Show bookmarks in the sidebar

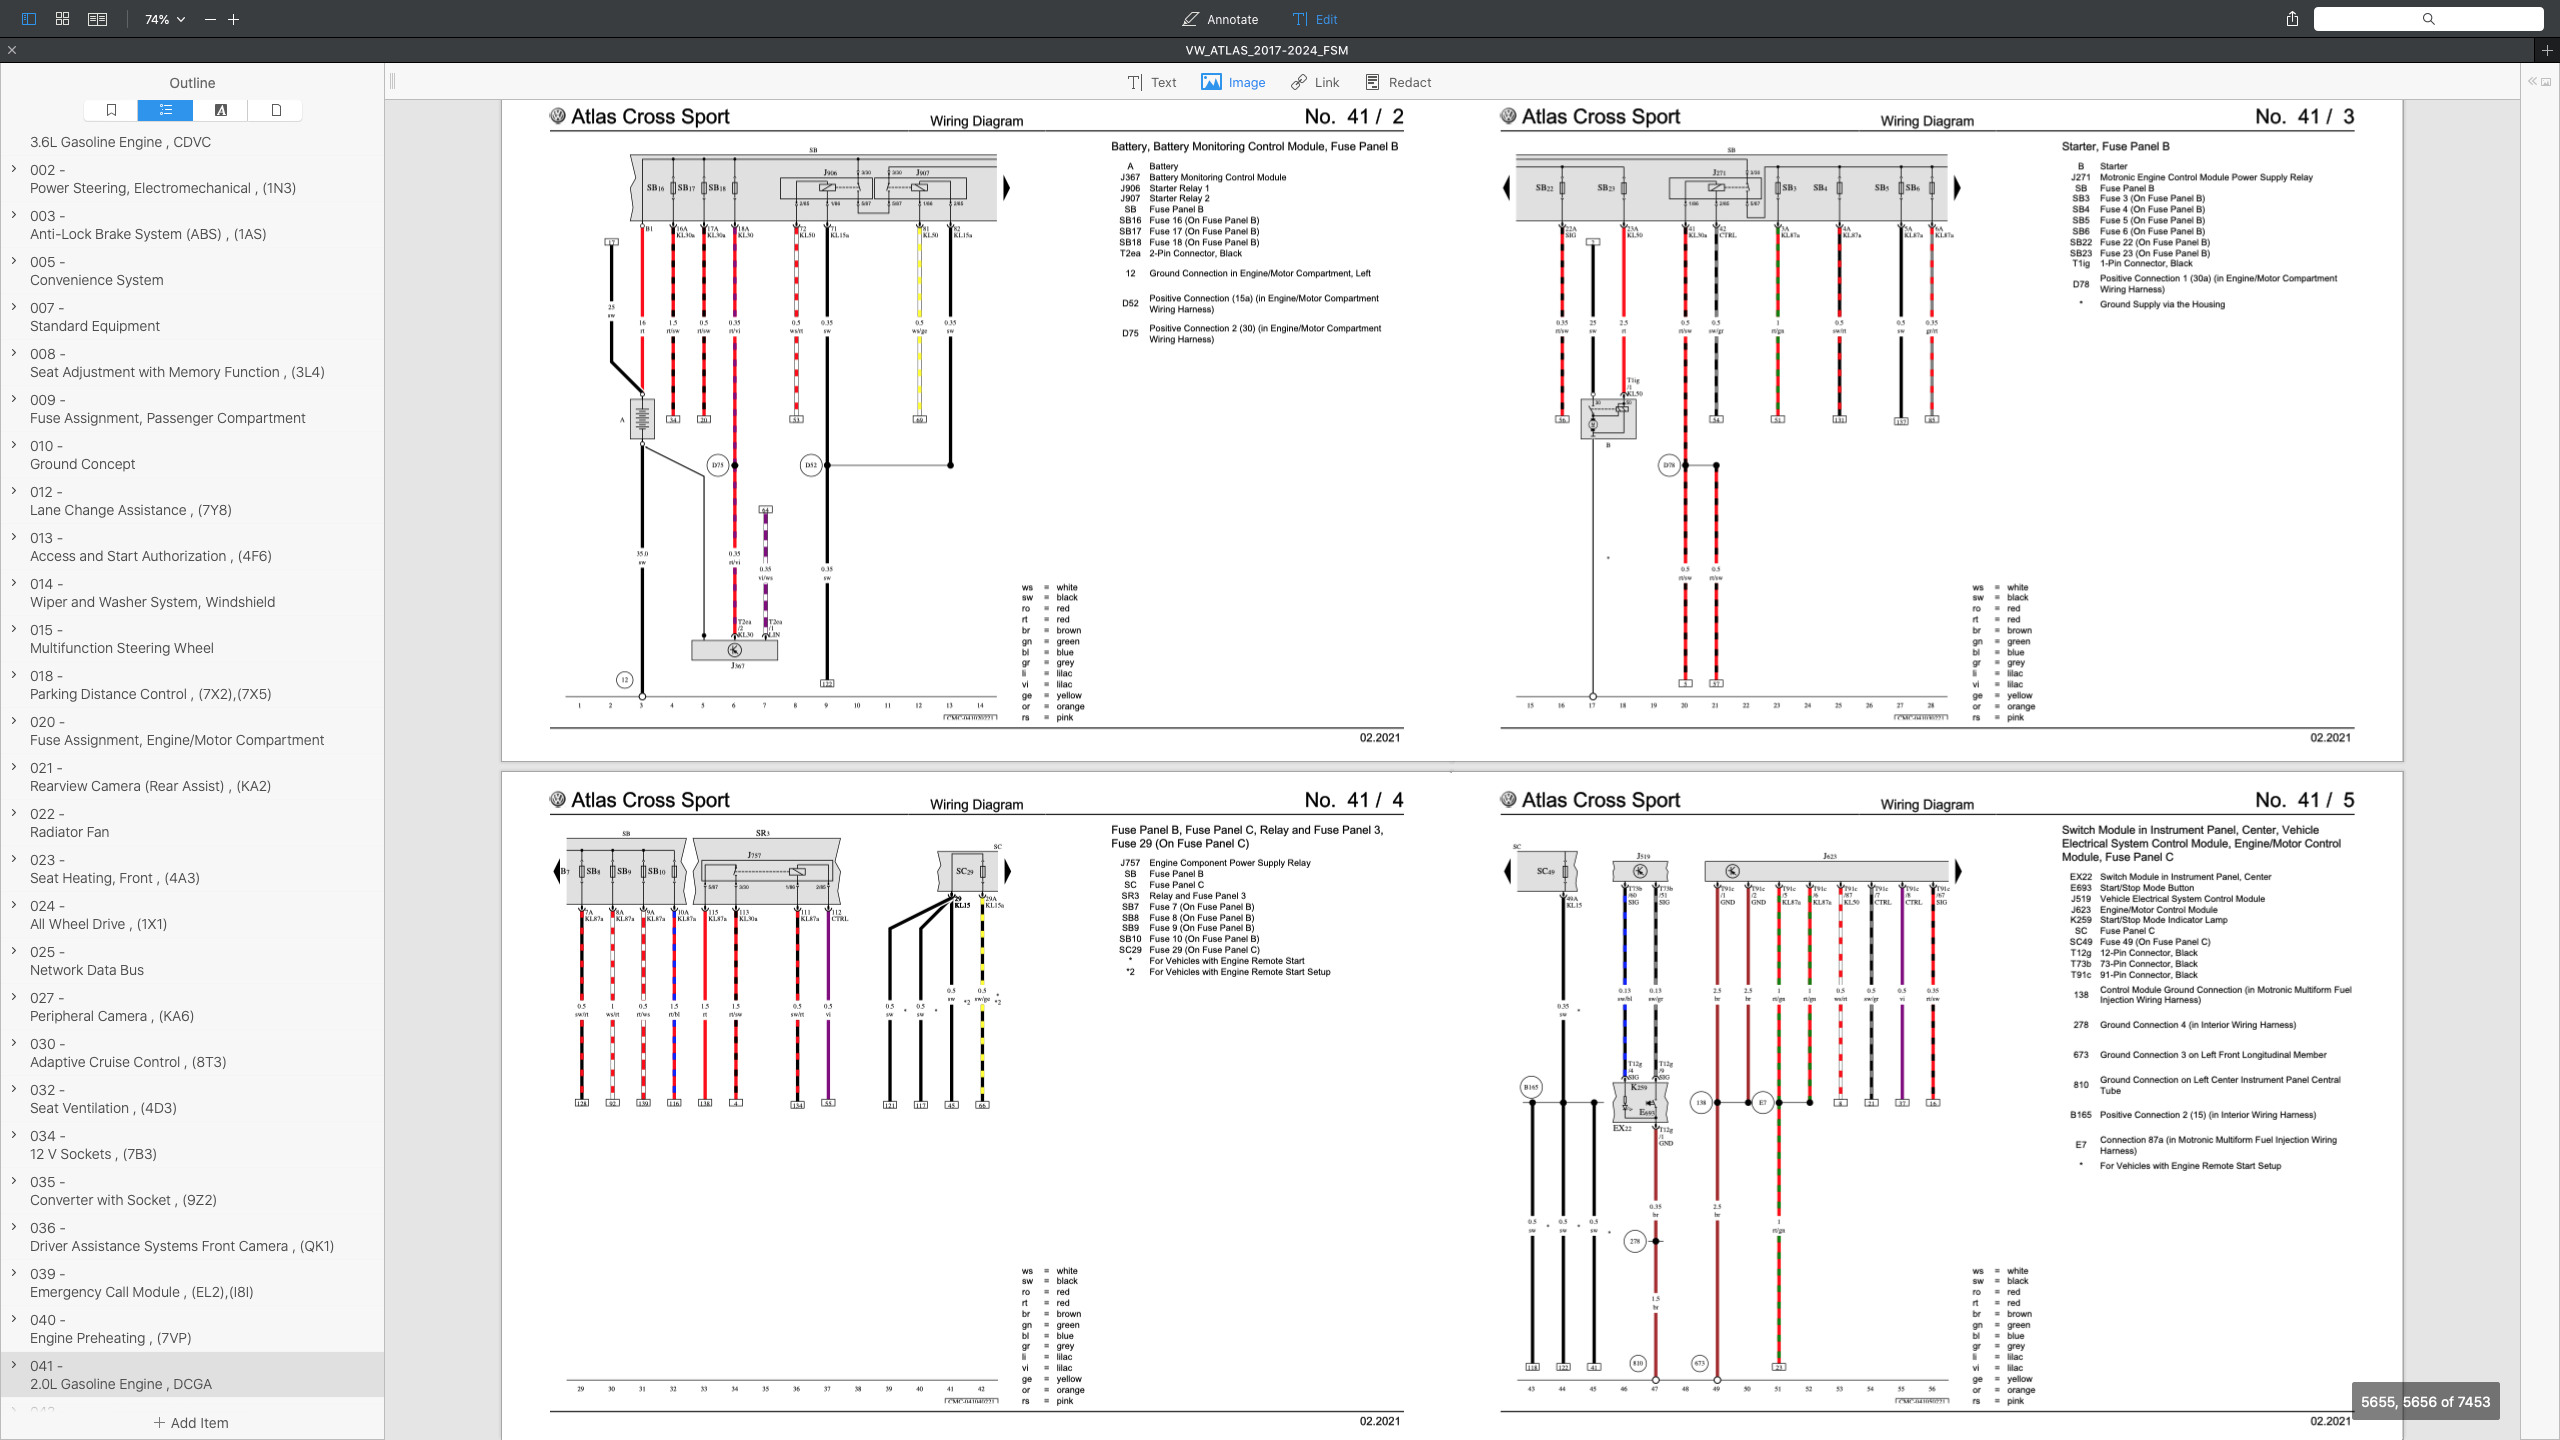[111, 110]
